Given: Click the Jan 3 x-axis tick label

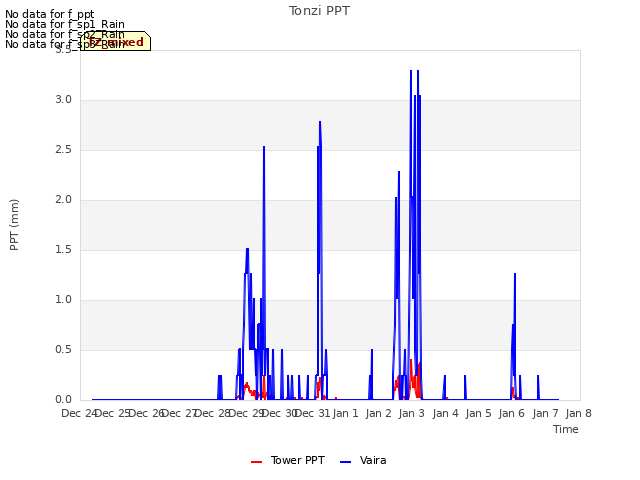Looking at the screenshot, I should click(x=411, y=413).
